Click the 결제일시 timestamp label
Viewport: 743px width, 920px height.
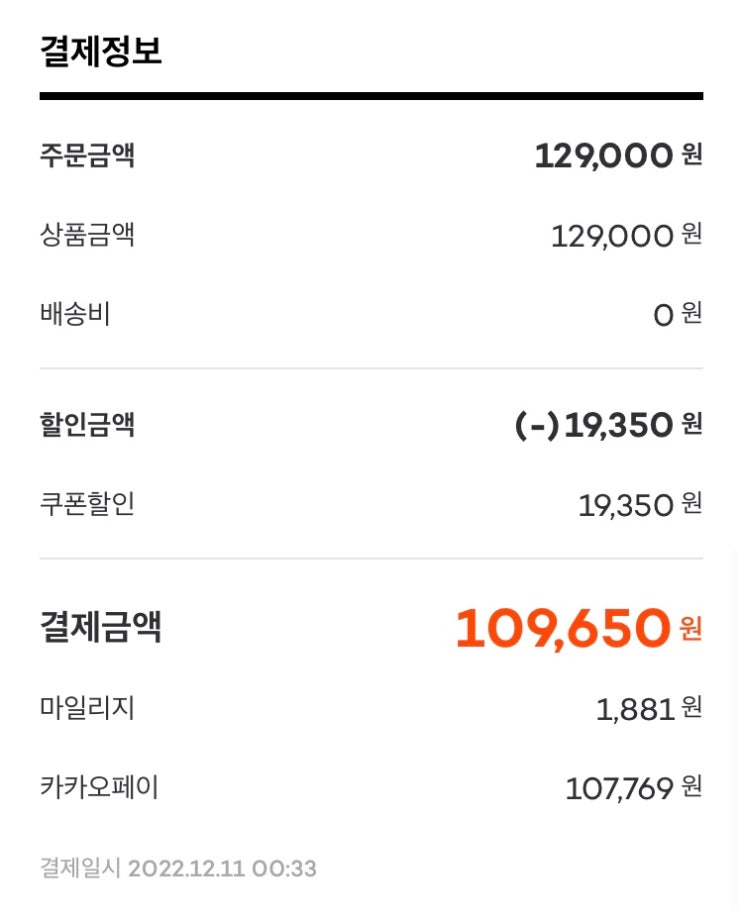click(80, 867)
